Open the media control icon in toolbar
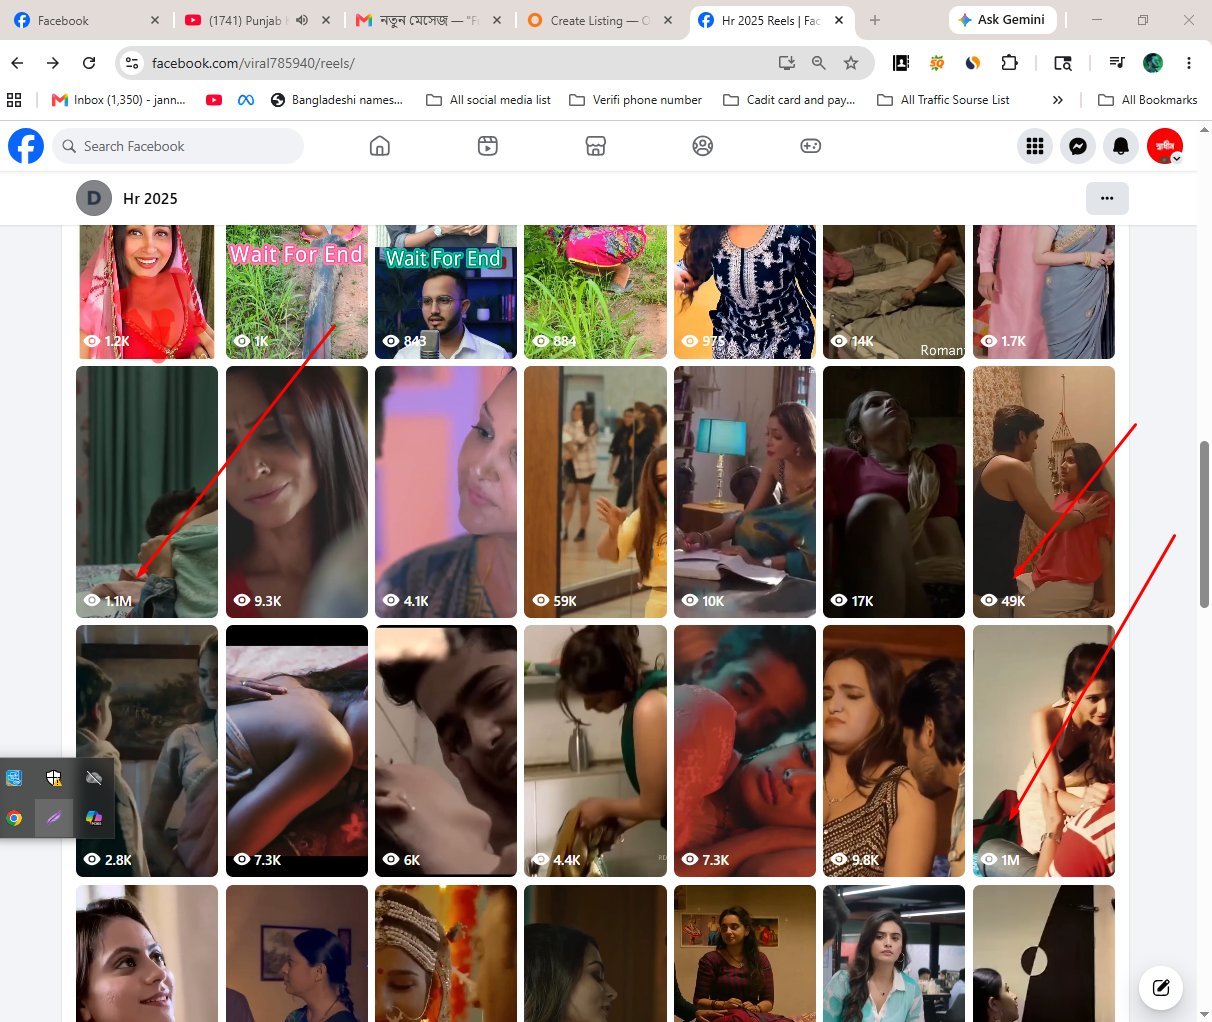The image size is (1212, 1022). pos(1117,63)
